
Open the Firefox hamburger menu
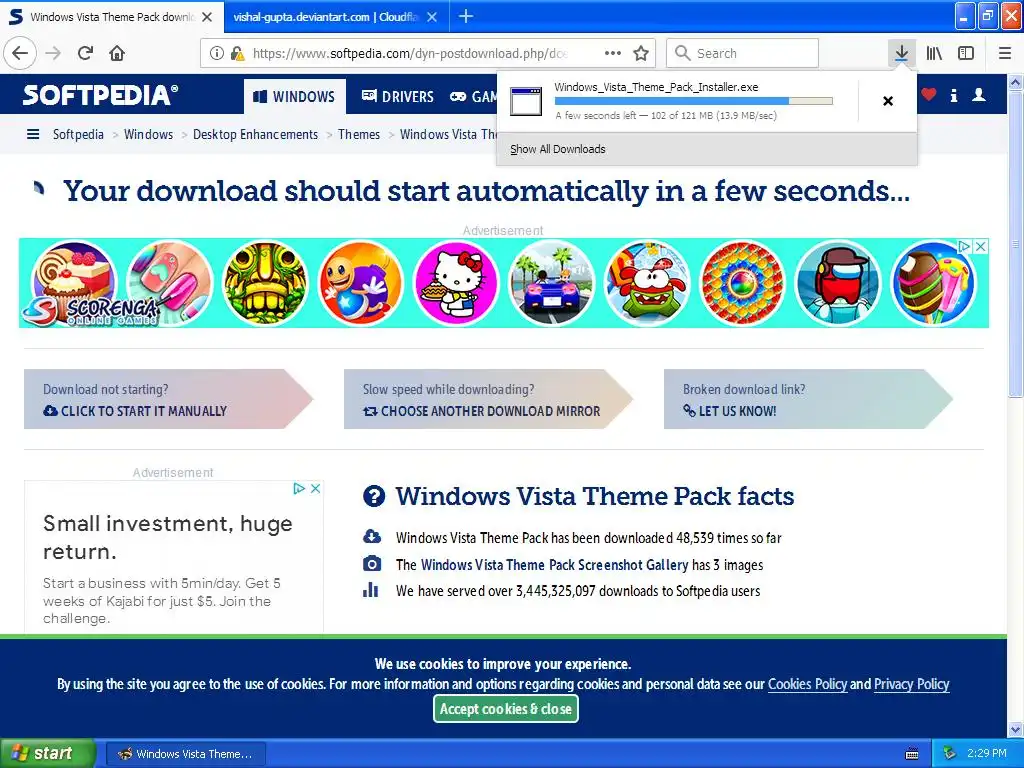click(x=1005, y=53)
